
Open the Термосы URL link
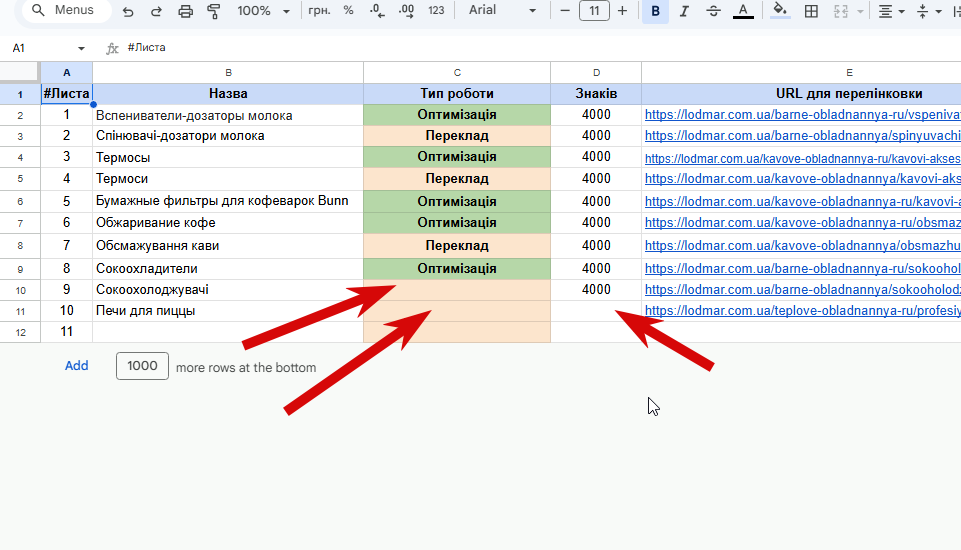point(802,157)
